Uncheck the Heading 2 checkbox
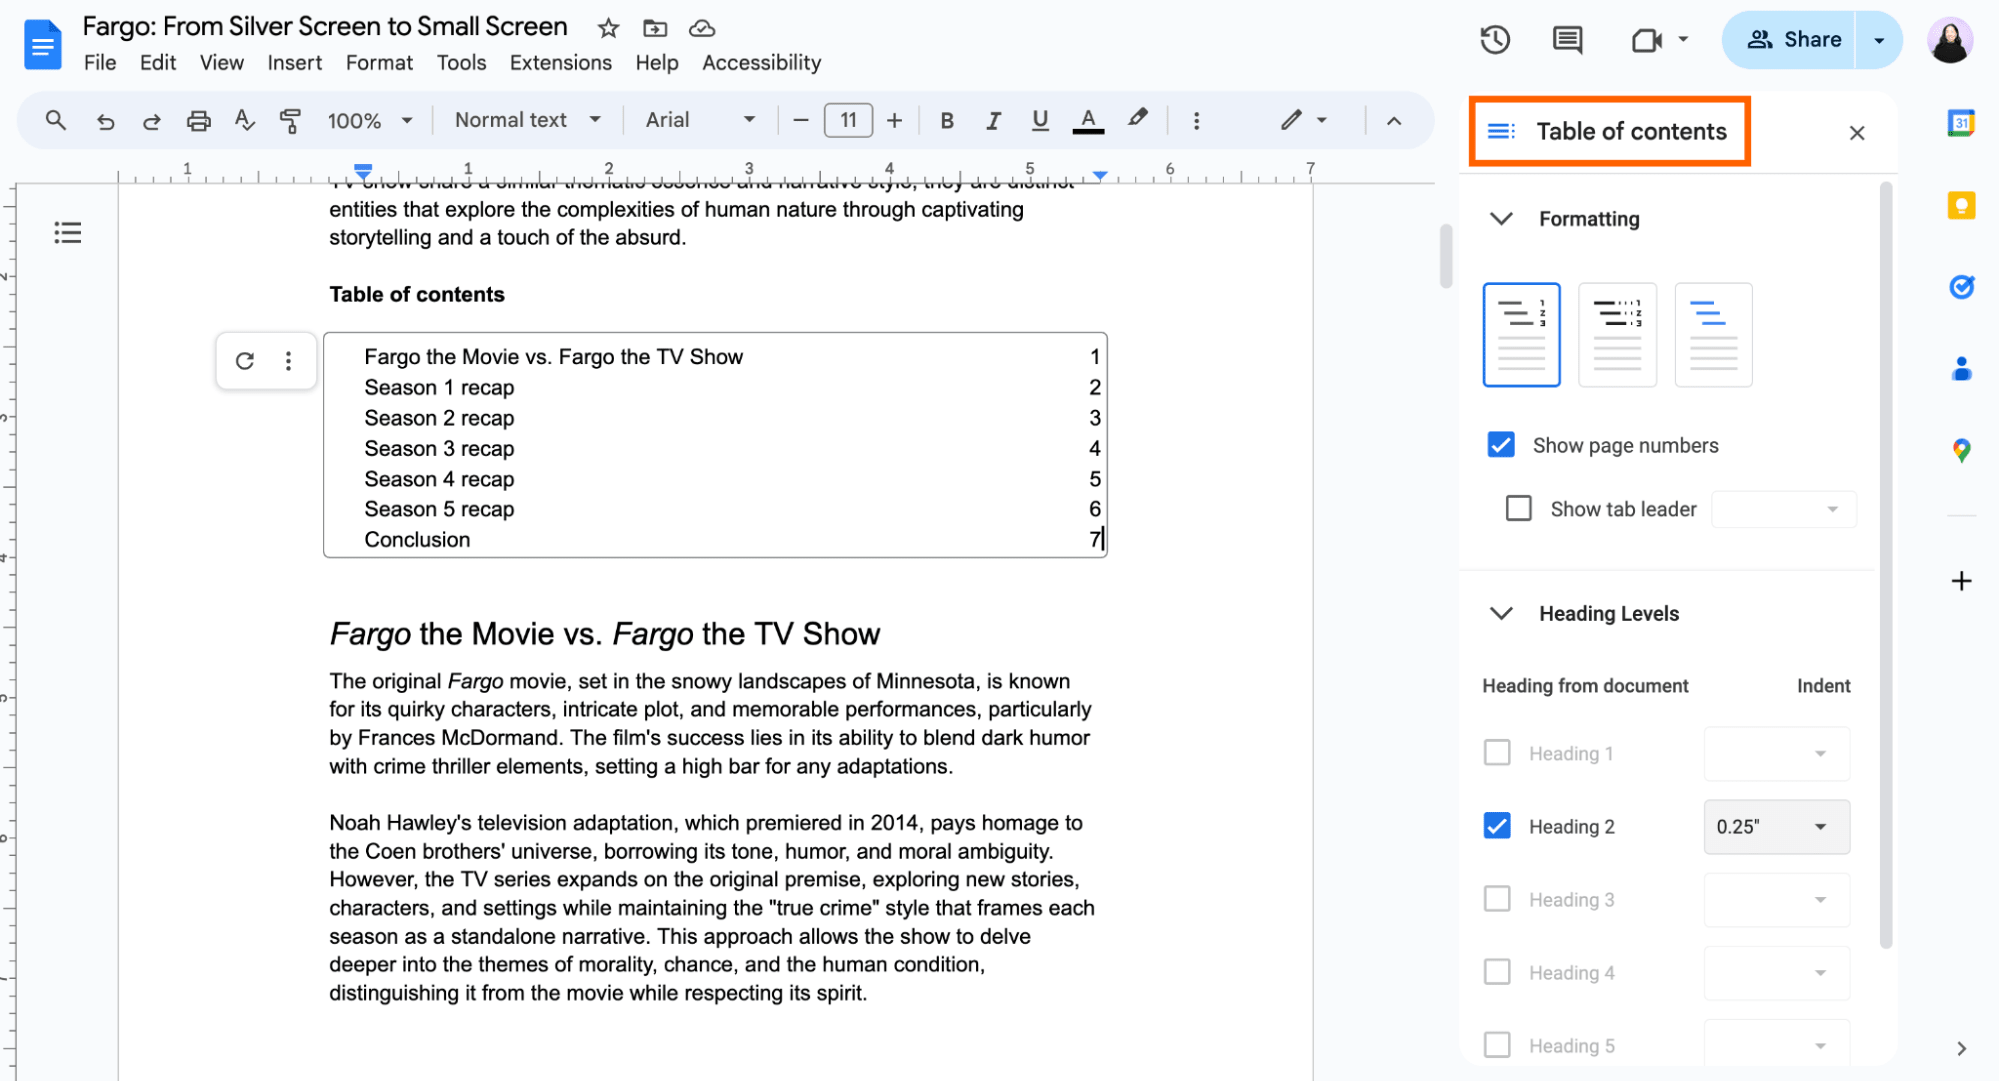 [x=1497, y=826]
